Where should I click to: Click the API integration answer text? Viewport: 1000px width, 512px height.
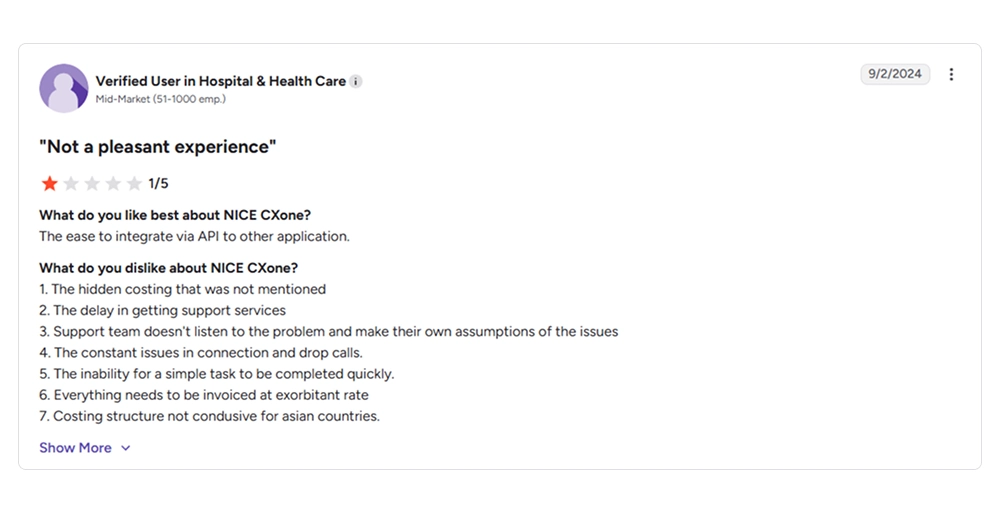[x=195, y=237]
